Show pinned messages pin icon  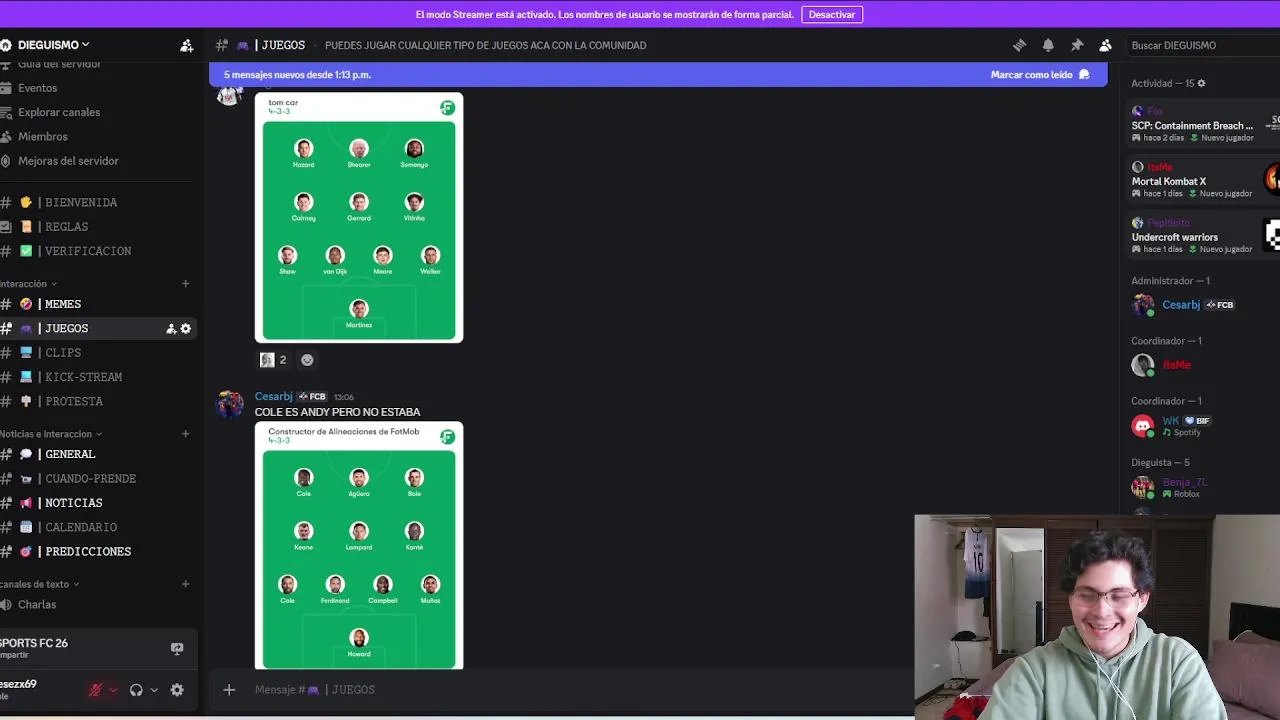(x=1077, y=45)
